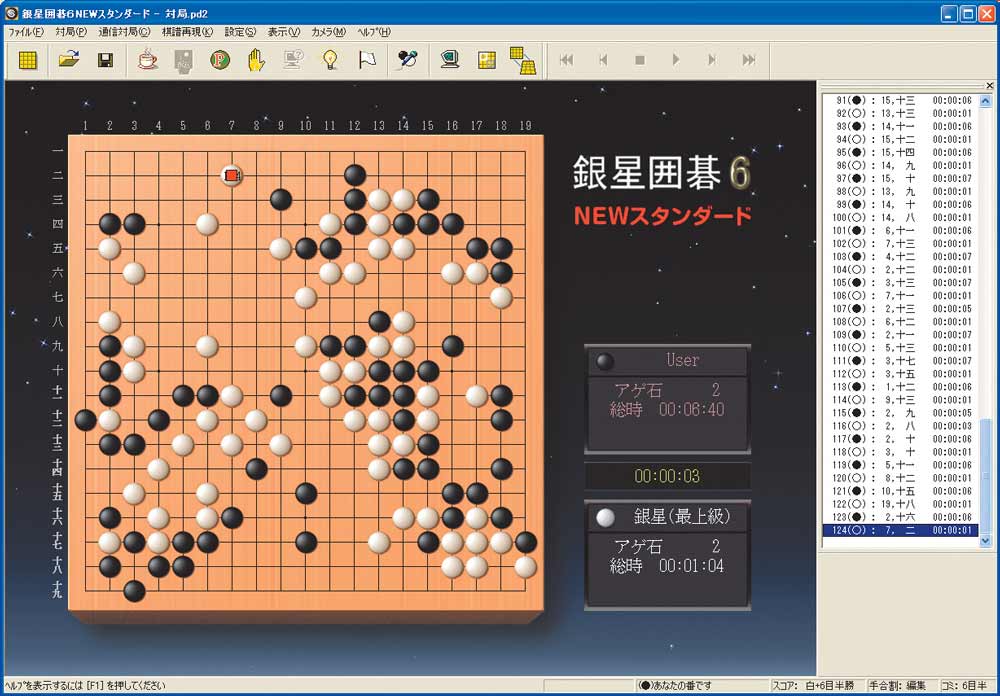Select move 107 in the move list
This screenshot has width=1000, height=696.
901,309
